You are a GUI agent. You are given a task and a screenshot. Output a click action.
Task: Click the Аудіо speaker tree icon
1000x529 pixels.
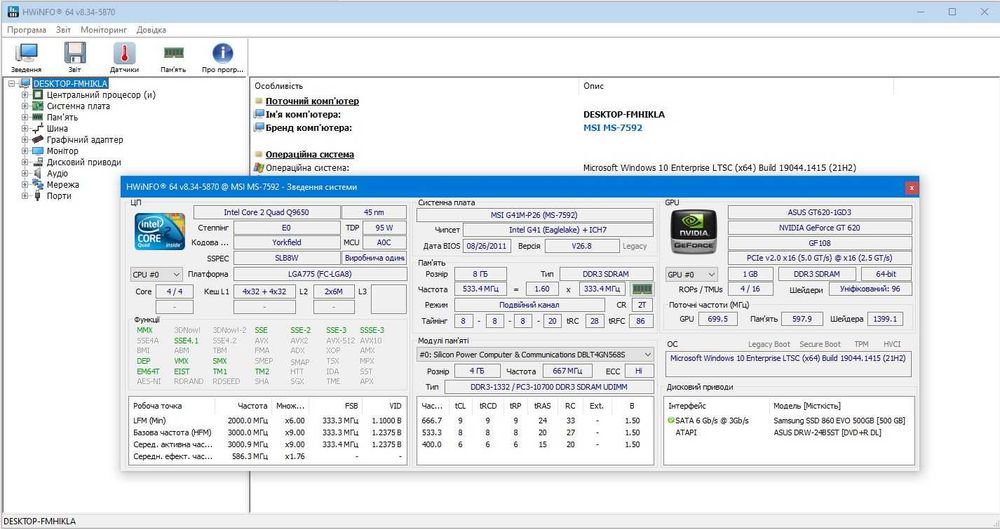(38, 174)
